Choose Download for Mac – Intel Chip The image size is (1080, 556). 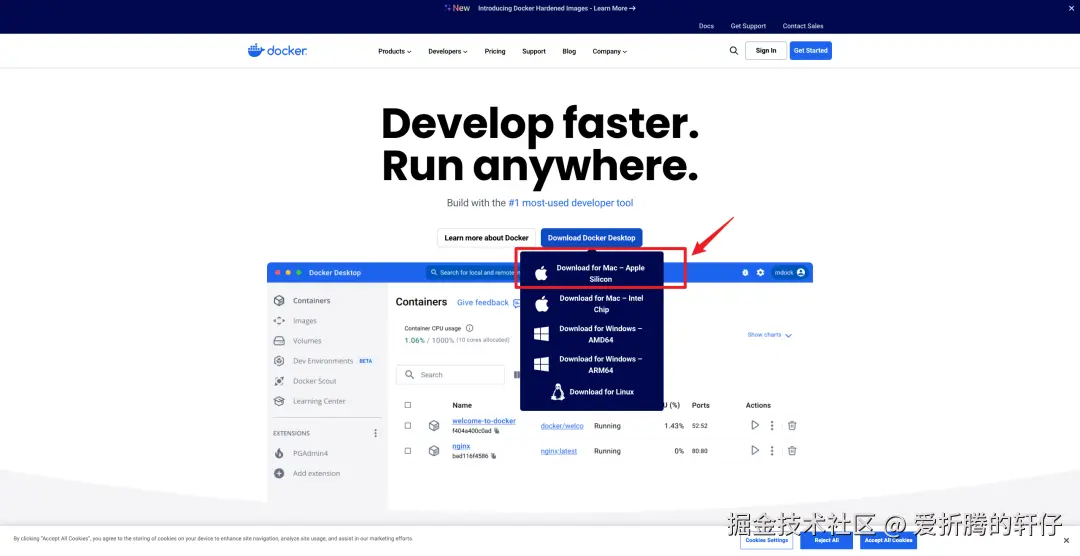[x=592, y=304]
